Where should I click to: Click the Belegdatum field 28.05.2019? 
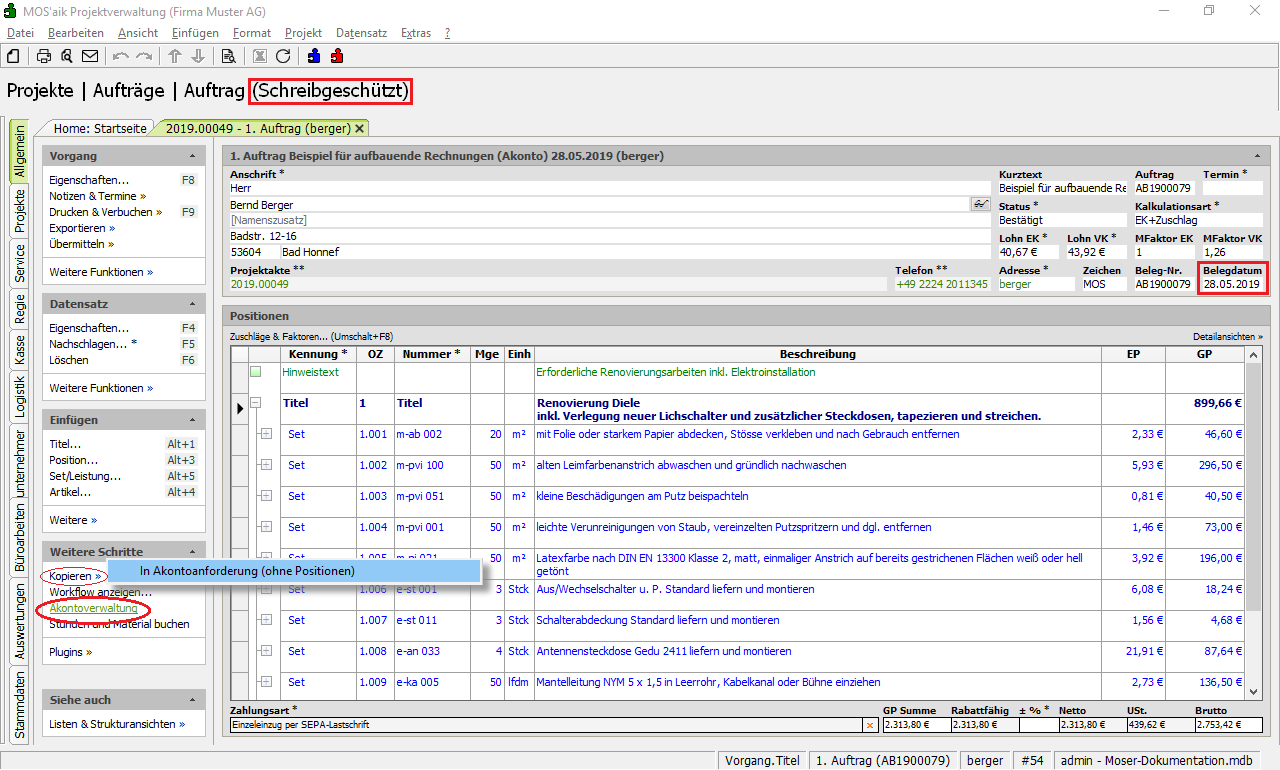click(1231, 284)
